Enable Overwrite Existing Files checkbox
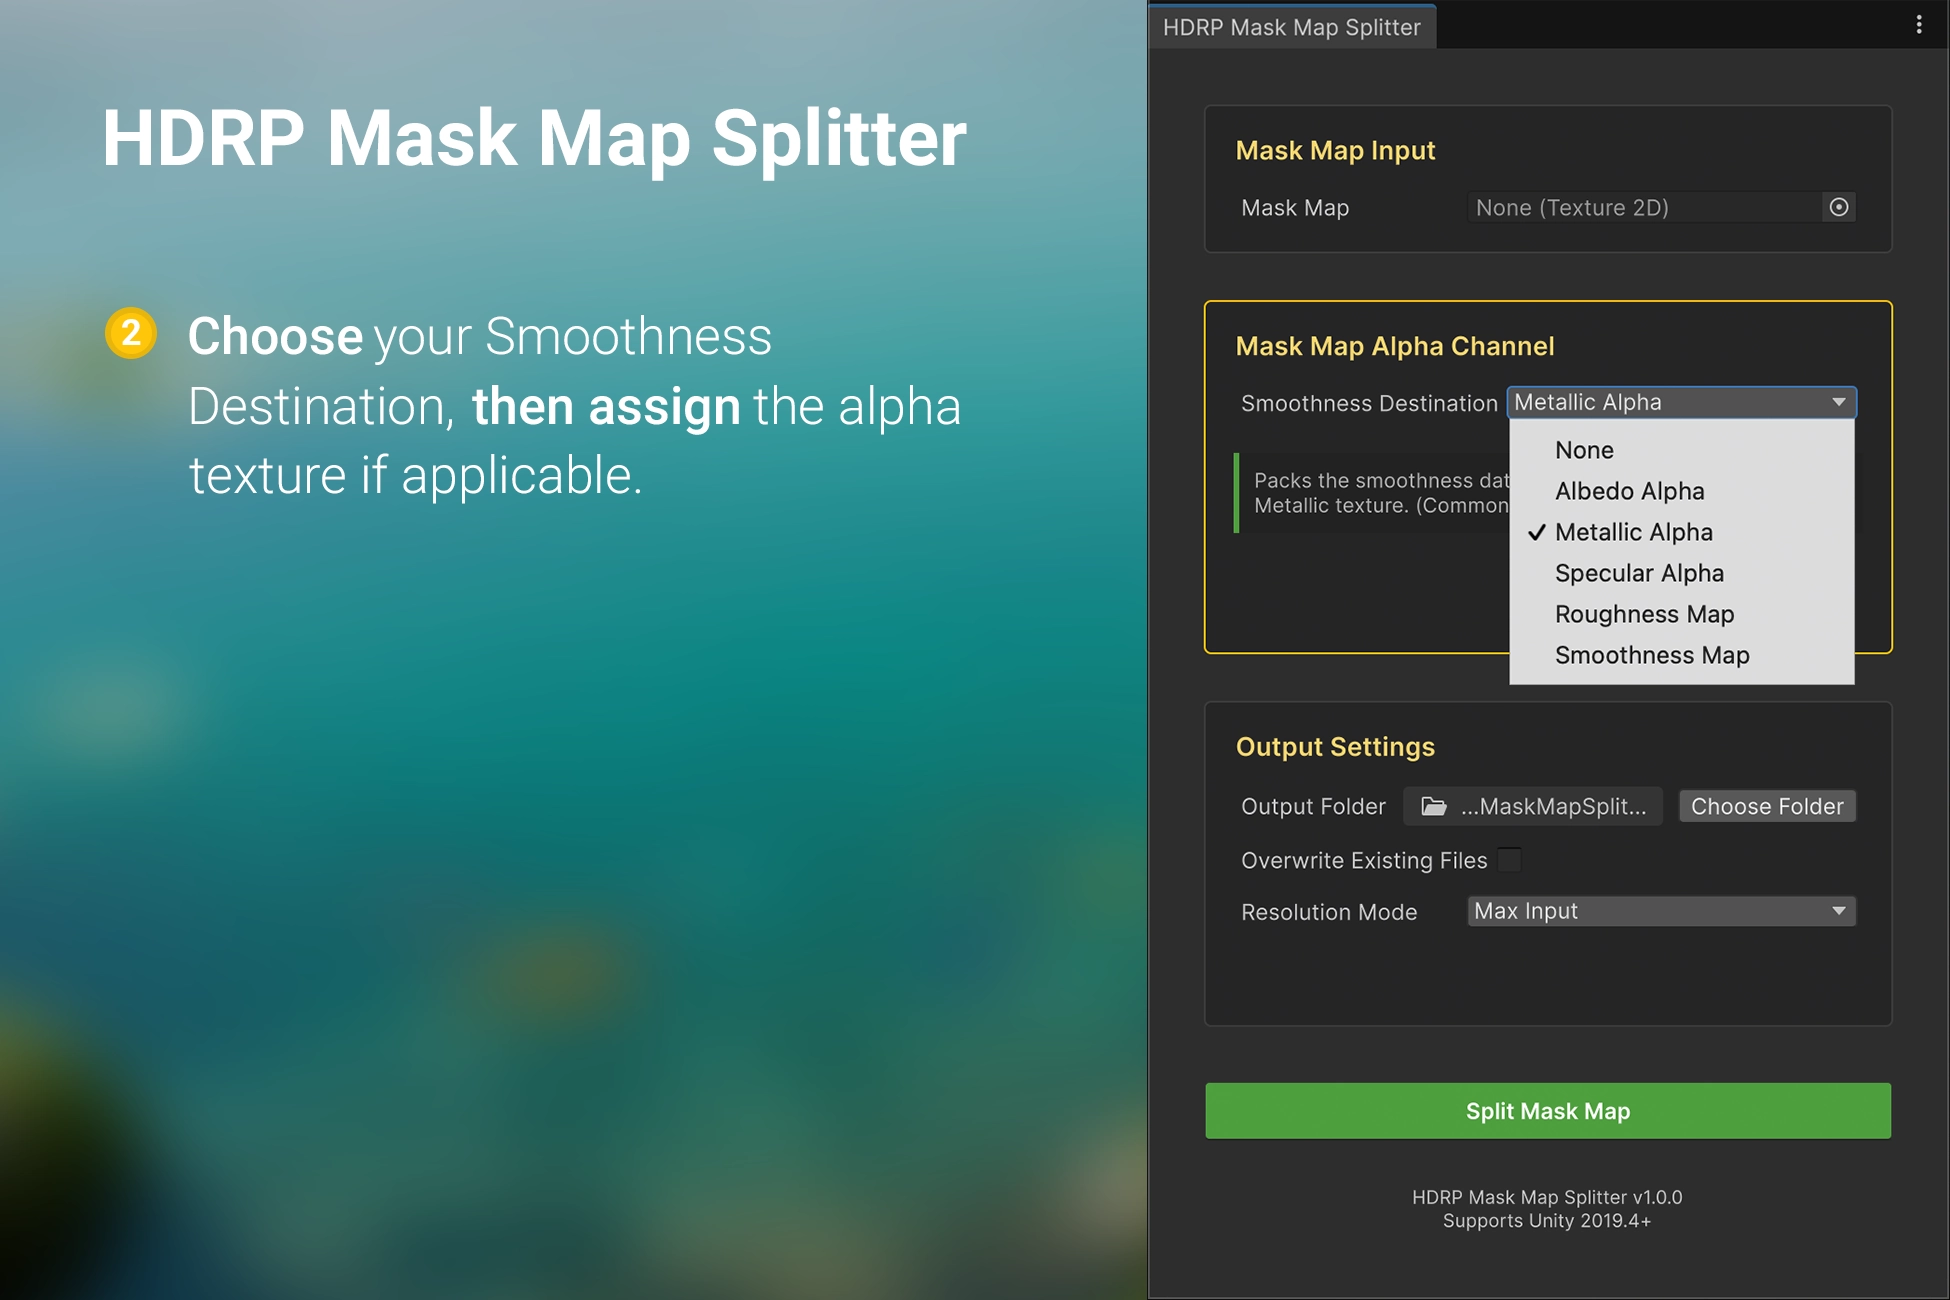This screenshot has height=1300, width=1950. pyautogui.click(x=1510, y=860)
